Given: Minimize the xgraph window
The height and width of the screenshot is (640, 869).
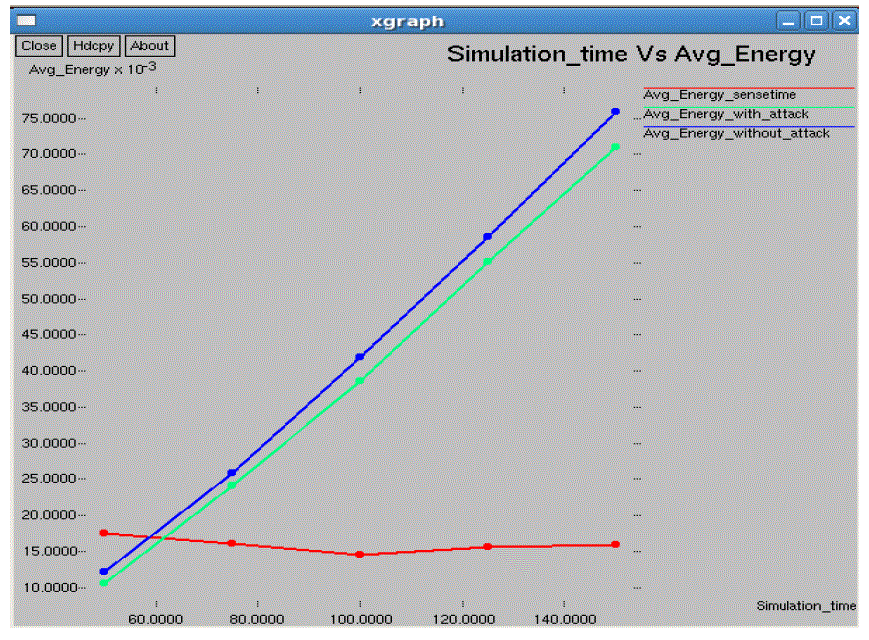Looking at the screenshot, I should pos(790,21).
